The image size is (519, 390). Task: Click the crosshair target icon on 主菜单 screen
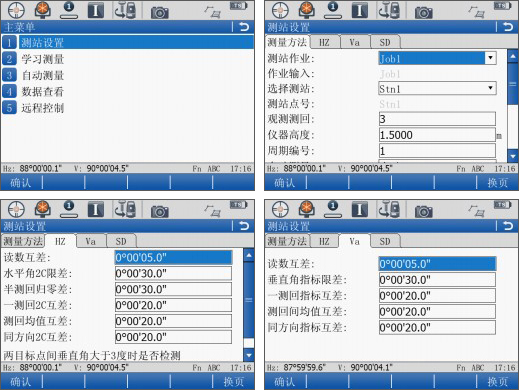[16, 10]
